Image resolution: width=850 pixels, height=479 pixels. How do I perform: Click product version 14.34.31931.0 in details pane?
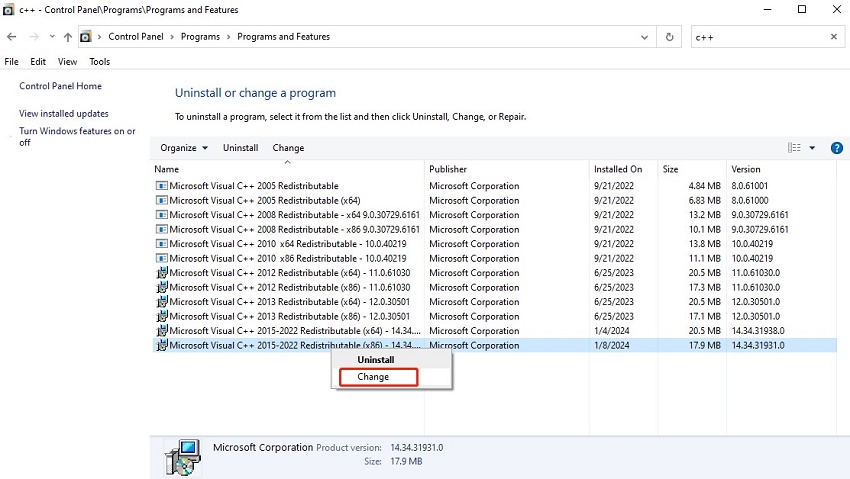click(416, 448)
